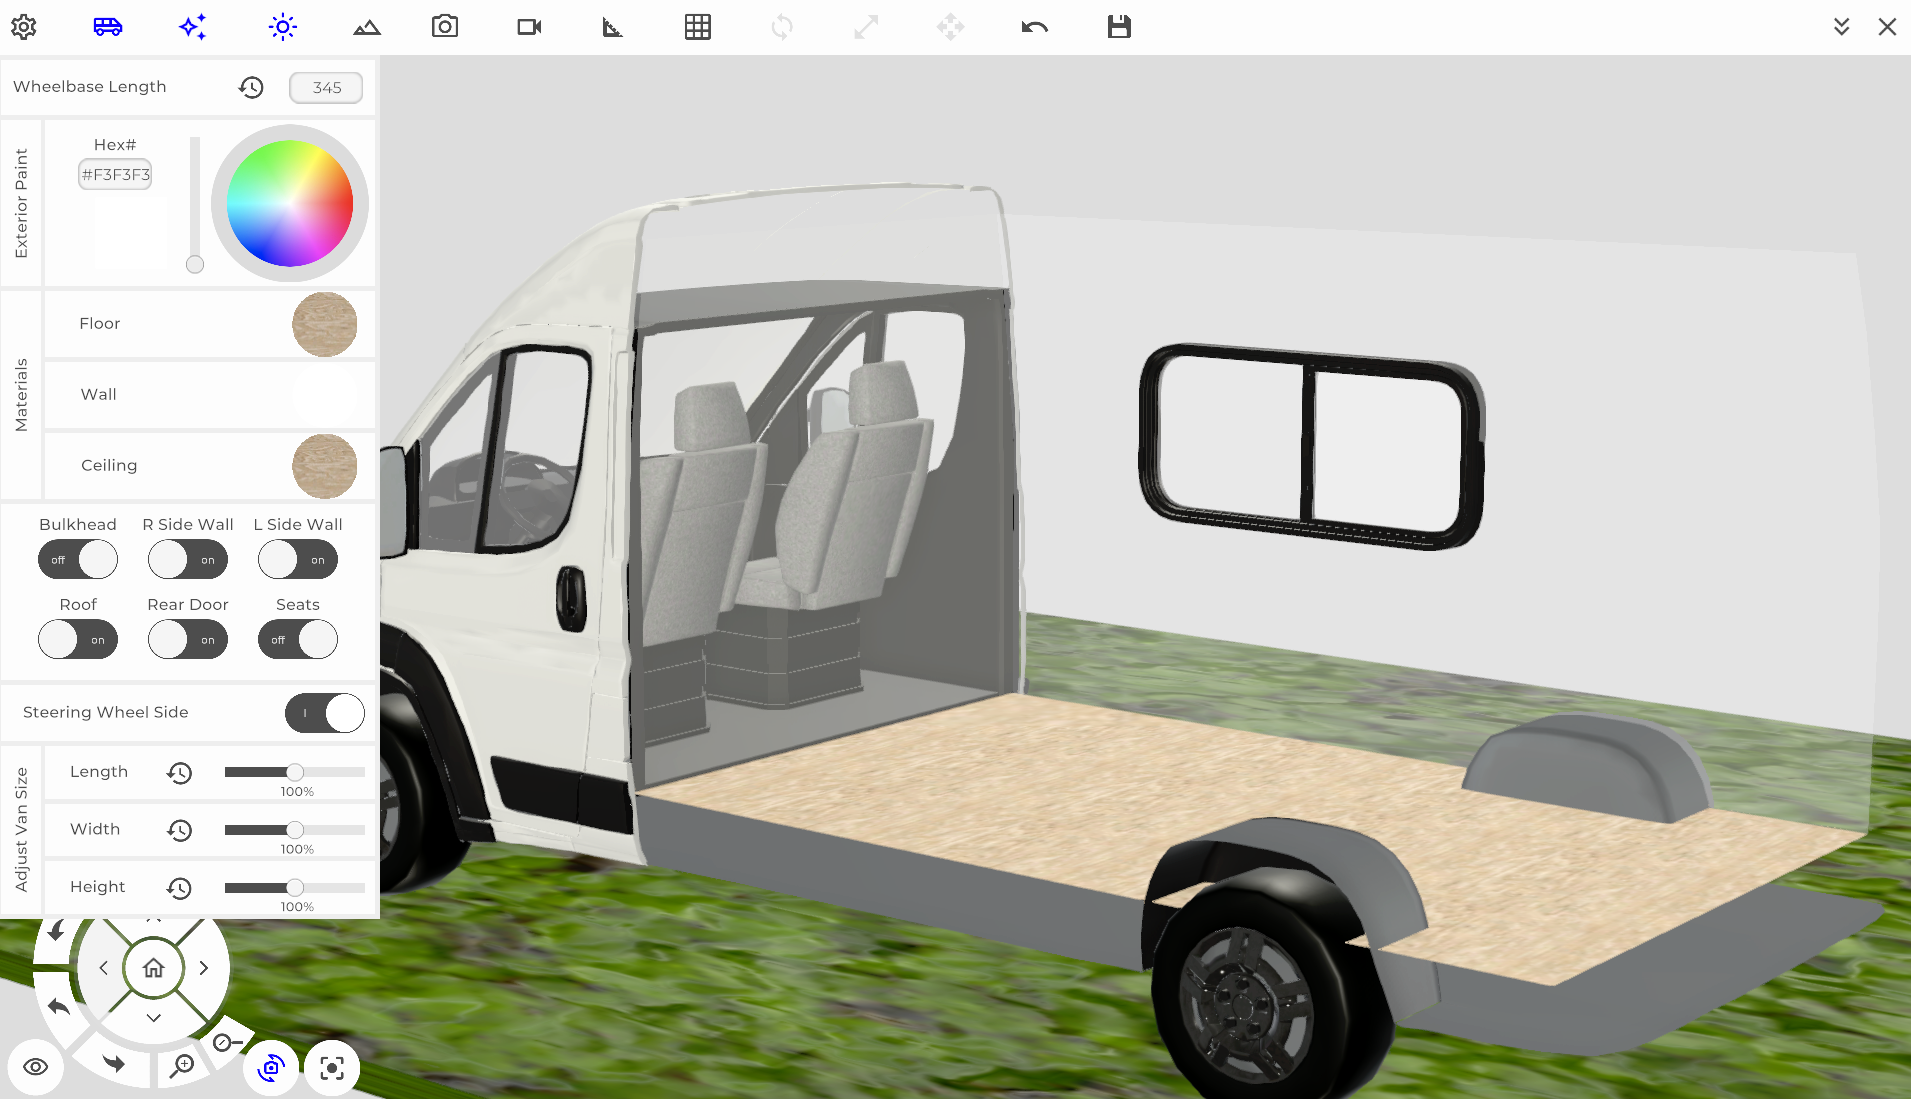Select the Floor material row label

coord(100,324)
